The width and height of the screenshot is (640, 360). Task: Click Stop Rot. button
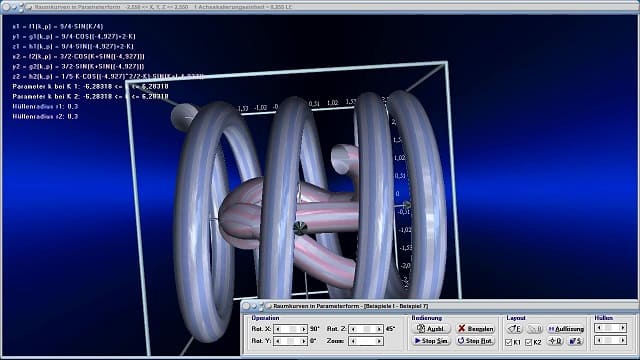475,341
